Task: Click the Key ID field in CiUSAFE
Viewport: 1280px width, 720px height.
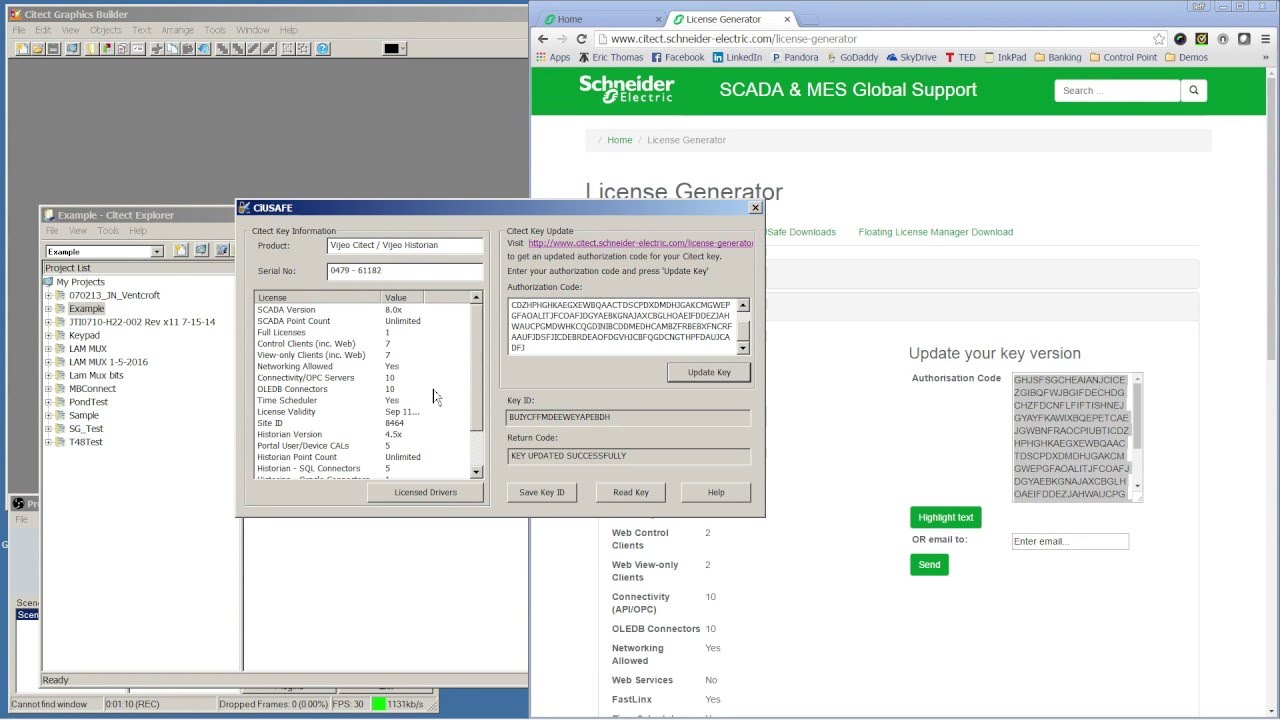Action: (x=627, y=417)
